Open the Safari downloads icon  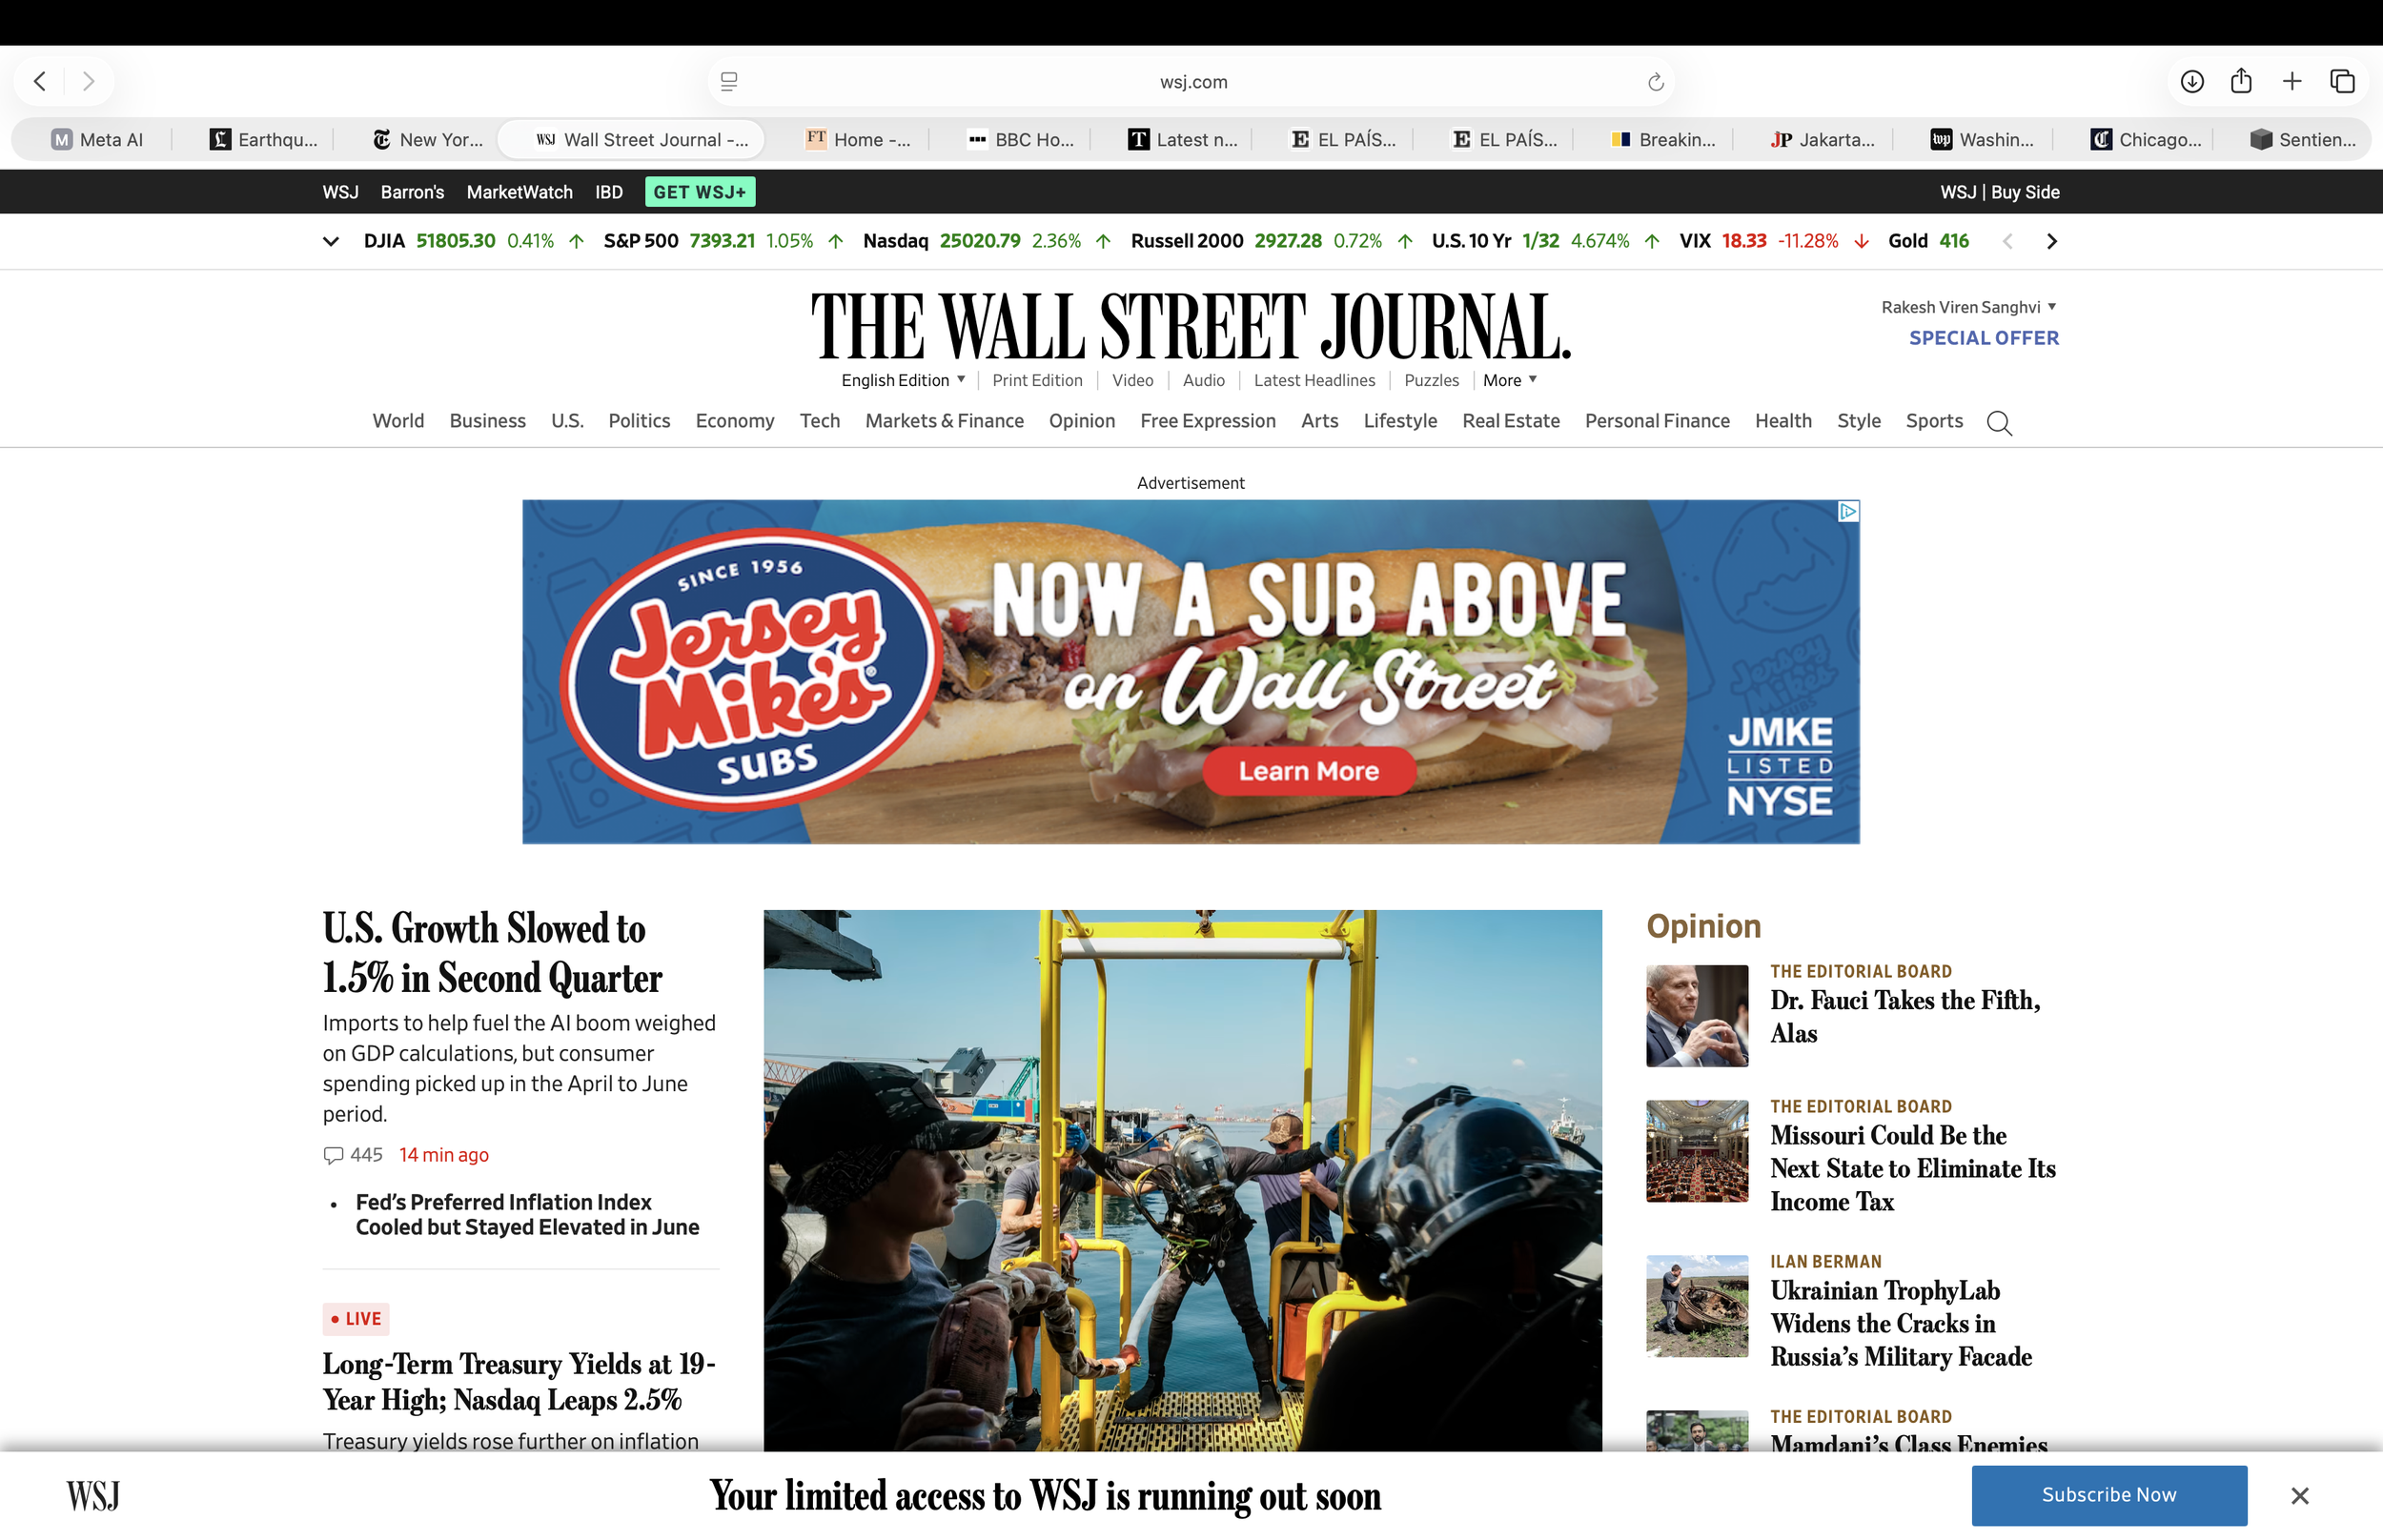(2191, 81)
